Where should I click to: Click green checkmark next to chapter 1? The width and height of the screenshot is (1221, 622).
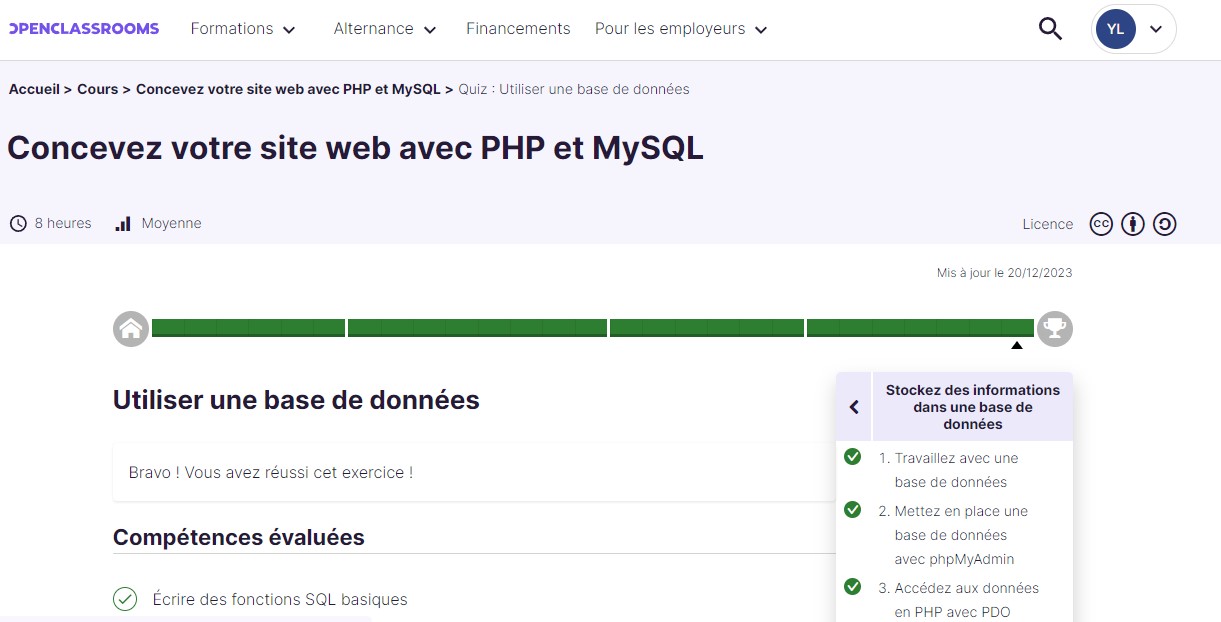(853, 457)
